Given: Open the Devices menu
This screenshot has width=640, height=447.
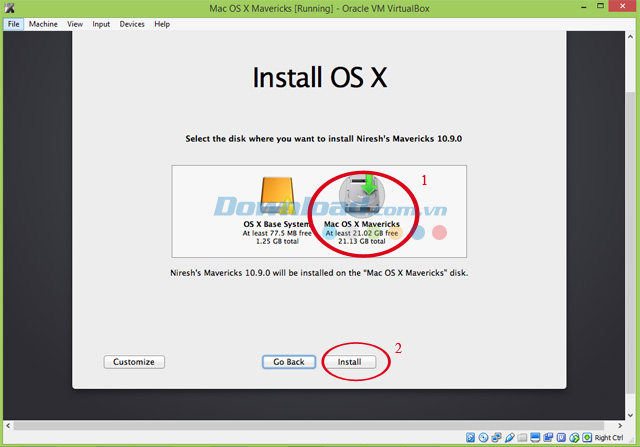Looking at the screenshot, I should click(132, 24).
